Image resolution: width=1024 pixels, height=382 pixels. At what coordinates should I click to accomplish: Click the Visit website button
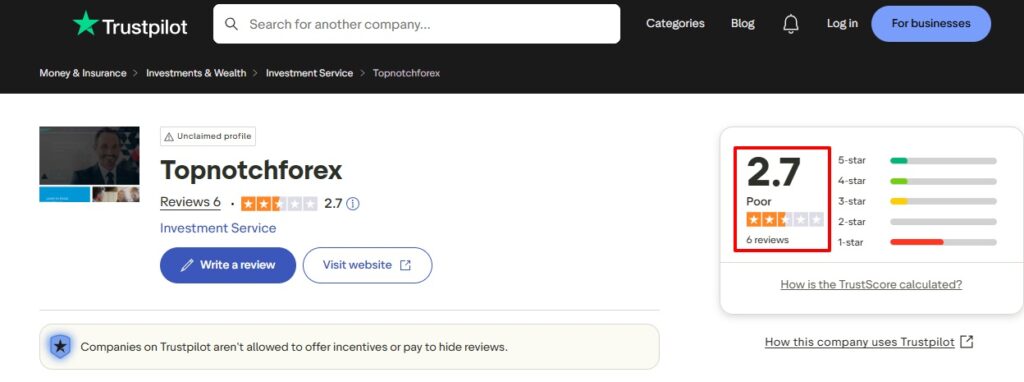(x=367, y=265)
